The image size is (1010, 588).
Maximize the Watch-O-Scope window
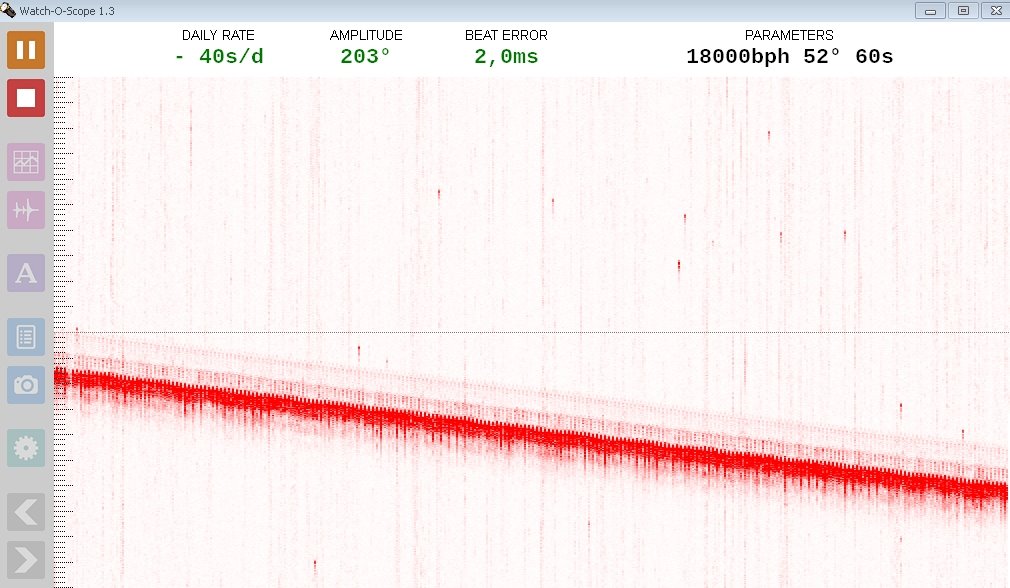click(963, 10)
